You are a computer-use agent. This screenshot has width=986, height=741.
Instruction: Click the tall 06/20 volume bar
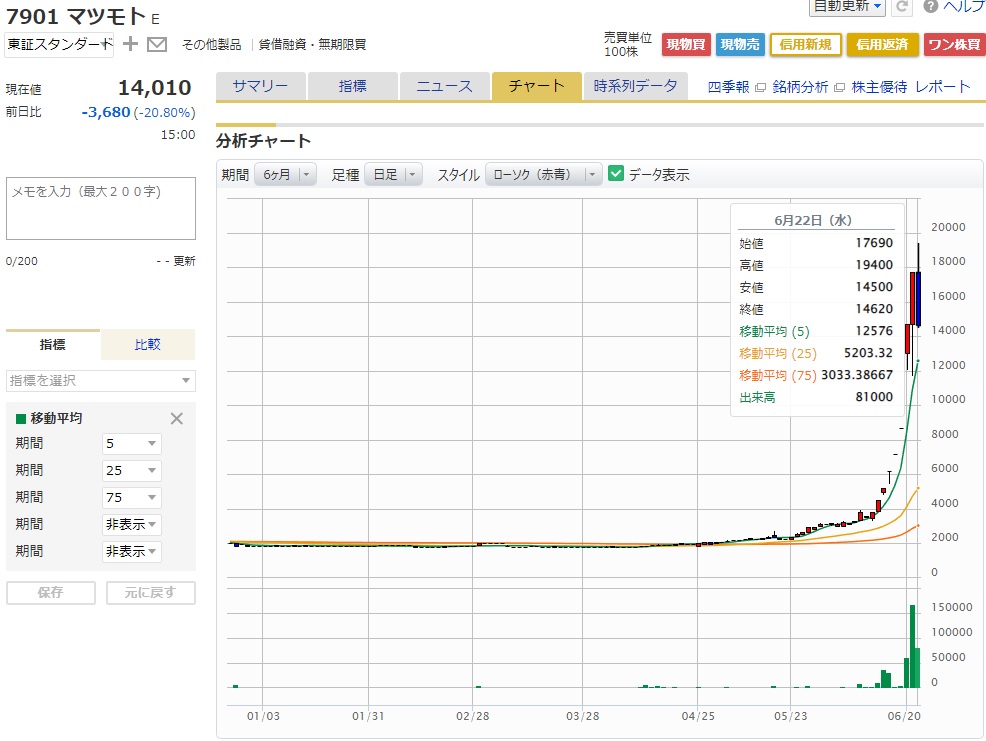click(x=912, y=646)
